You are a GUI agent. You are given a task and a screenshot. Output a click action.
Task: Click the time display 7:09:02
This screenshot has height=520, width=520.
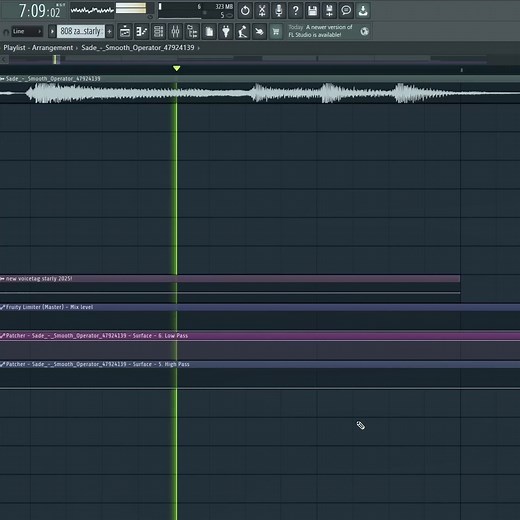coord(39,11)
